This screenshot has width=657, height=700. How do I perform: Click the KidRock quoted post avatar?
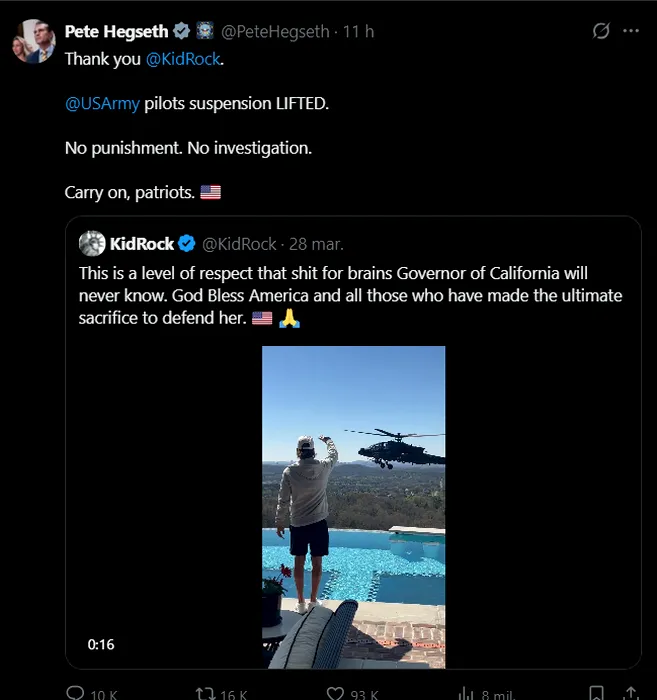[x=92, y=244]
